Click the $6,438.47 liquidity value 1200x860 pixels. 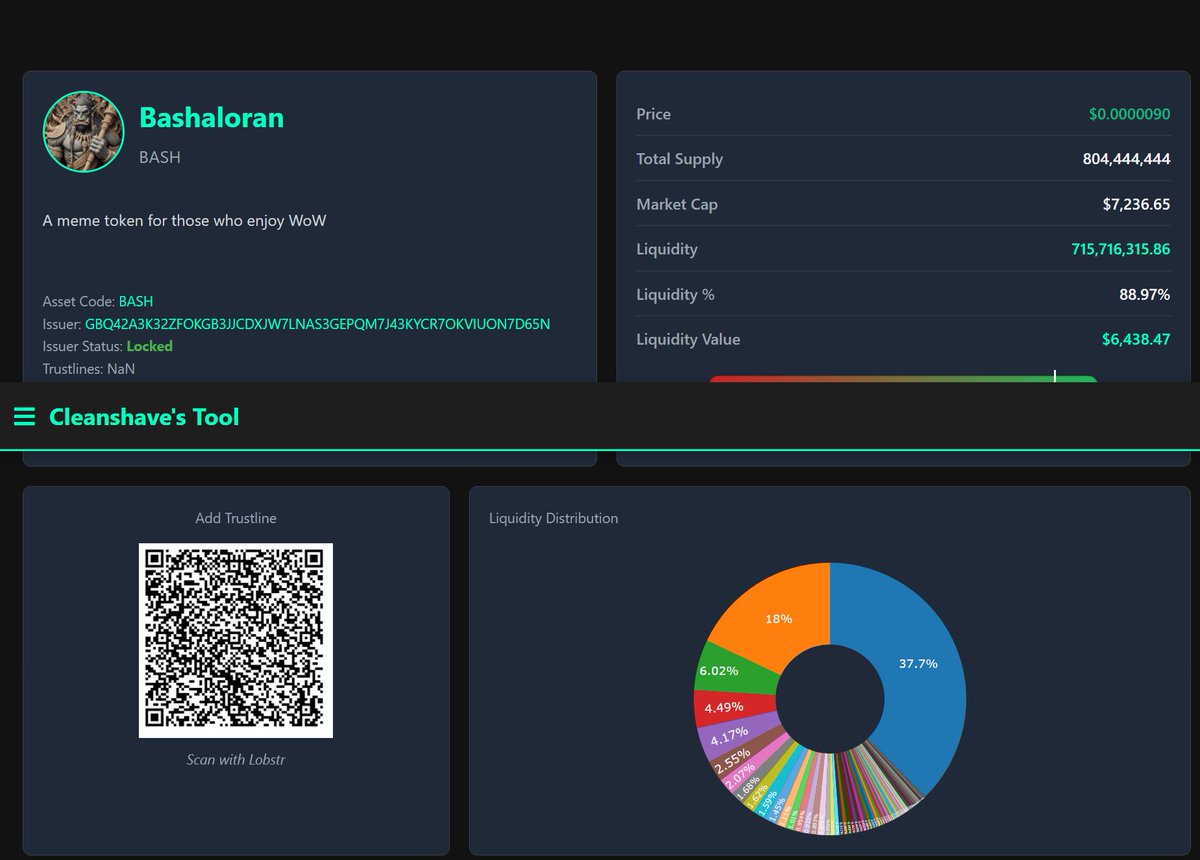click(1136, 339)
